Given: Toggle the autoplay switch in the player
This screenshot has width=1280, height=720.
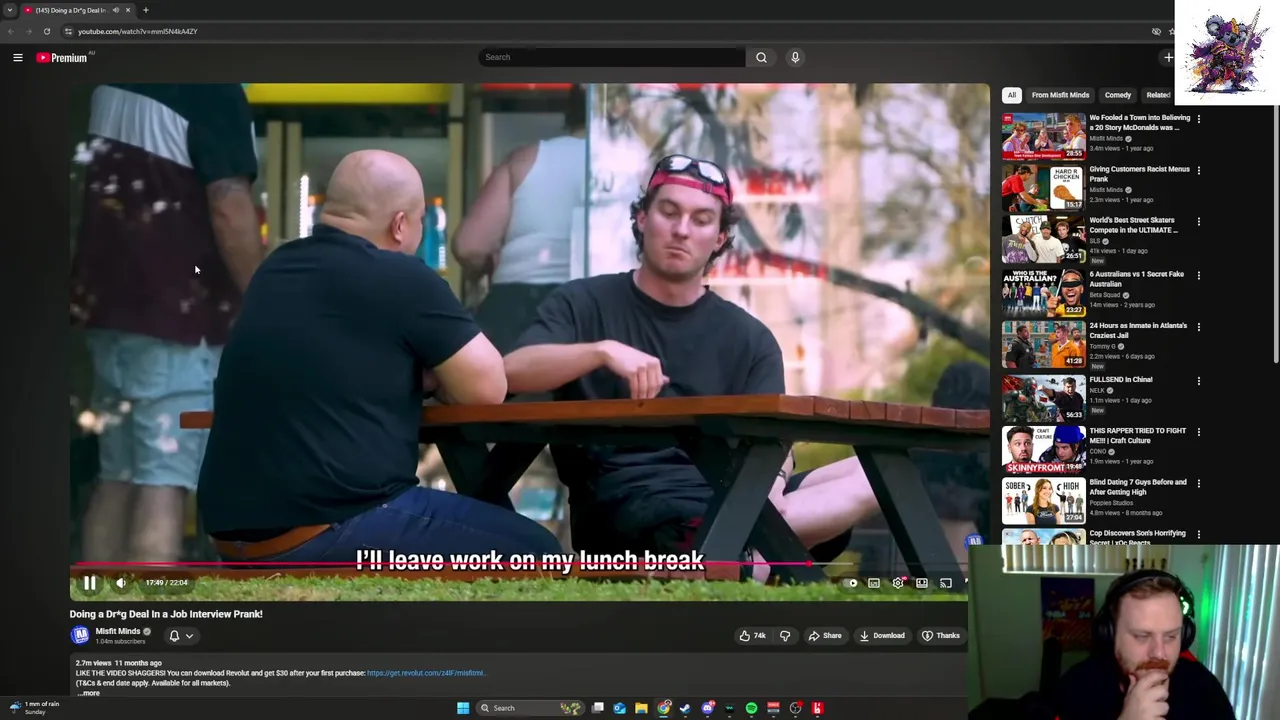Looking at the screenshot, I should click(x=851, y=583).
